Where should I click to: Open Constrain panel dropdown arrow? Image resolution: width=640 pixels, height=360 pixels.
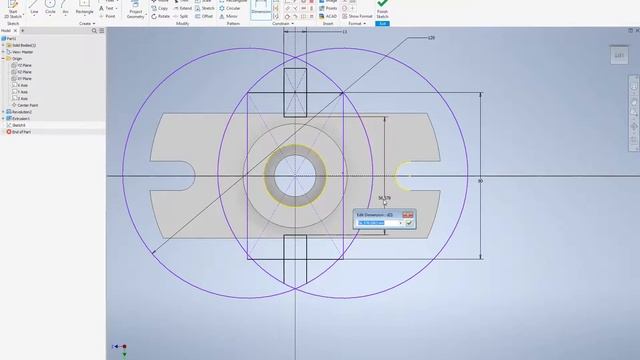pos(292,24)
